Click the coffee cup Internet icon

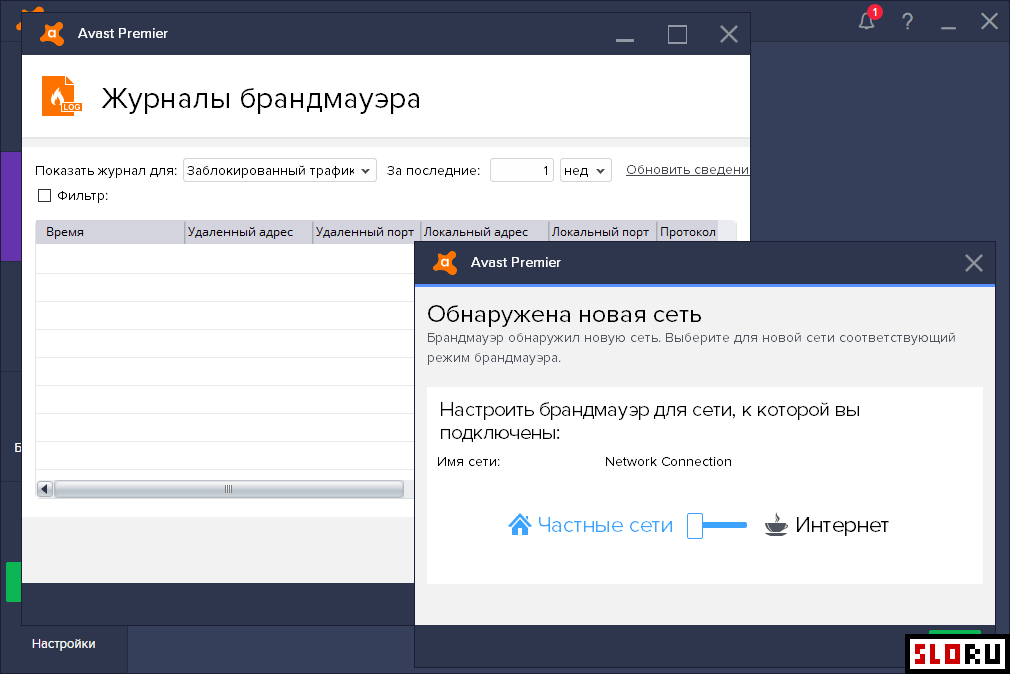pyautogui.click(x=776, y=525)
